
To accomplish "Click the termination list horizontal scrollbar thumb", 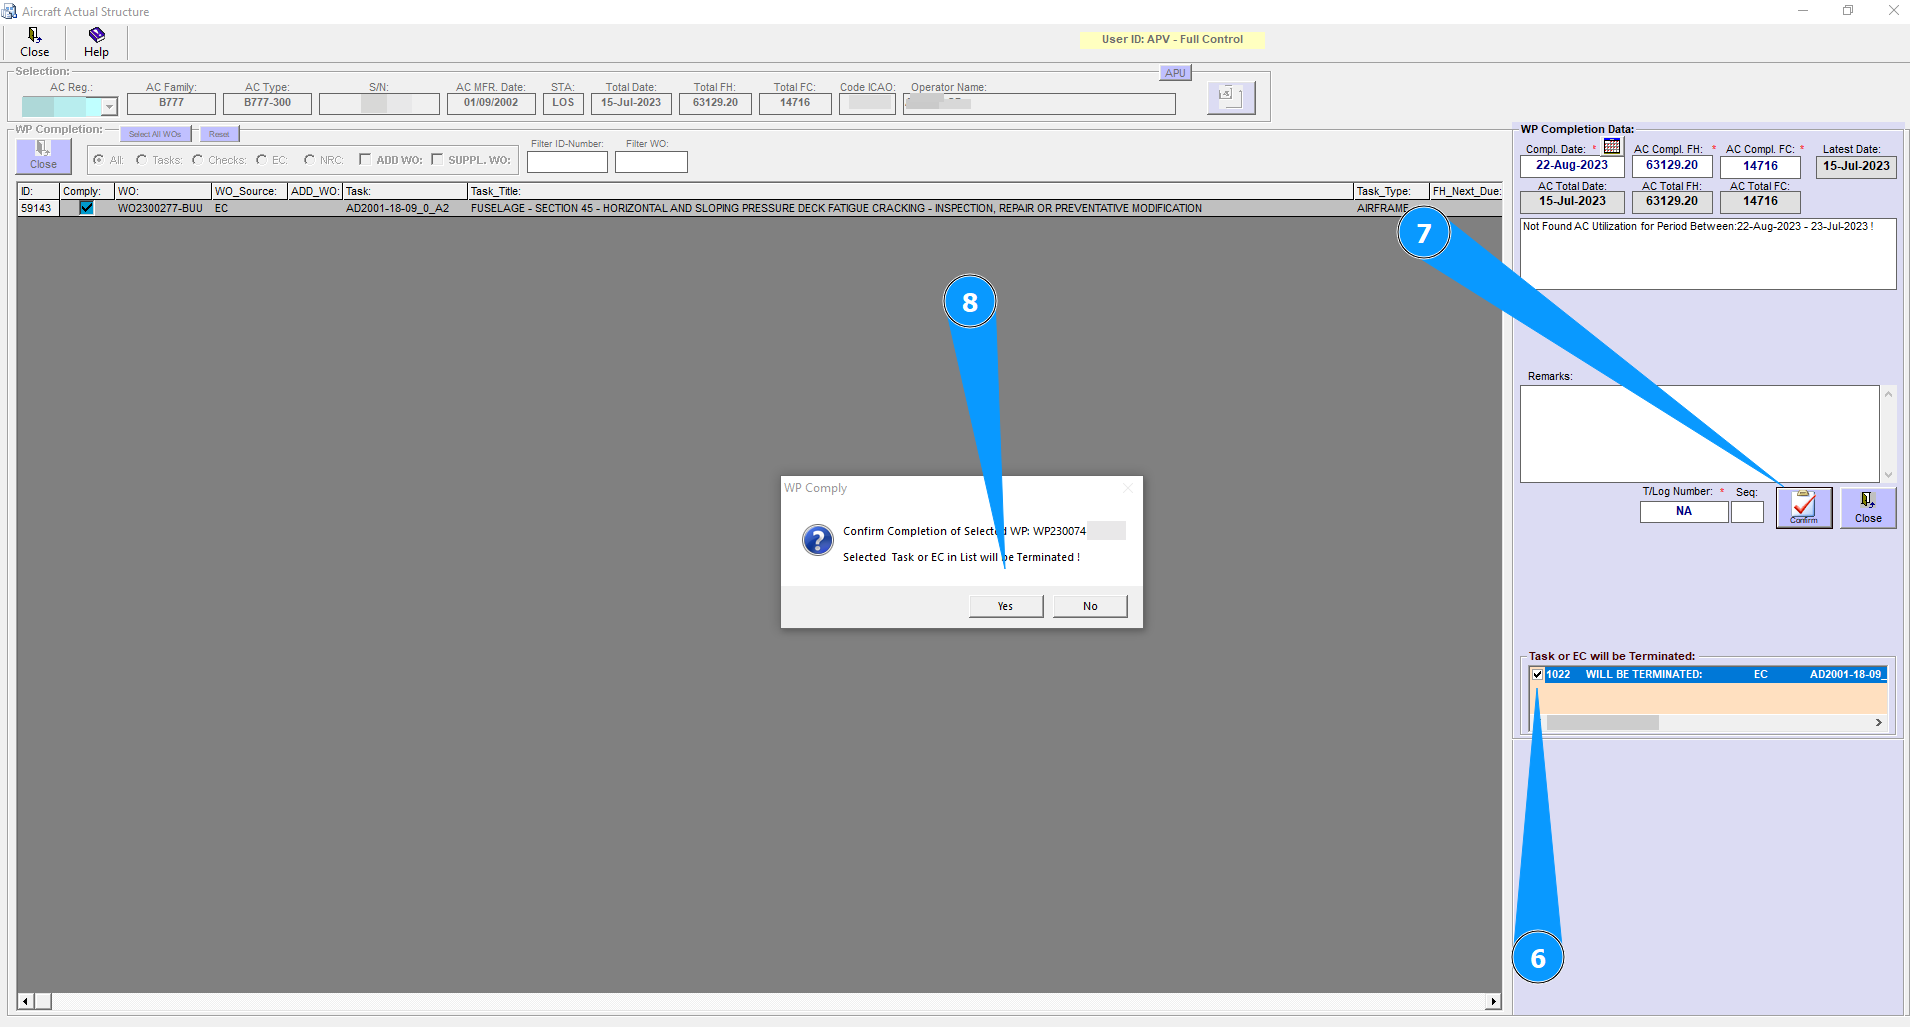I will 1602,723.
